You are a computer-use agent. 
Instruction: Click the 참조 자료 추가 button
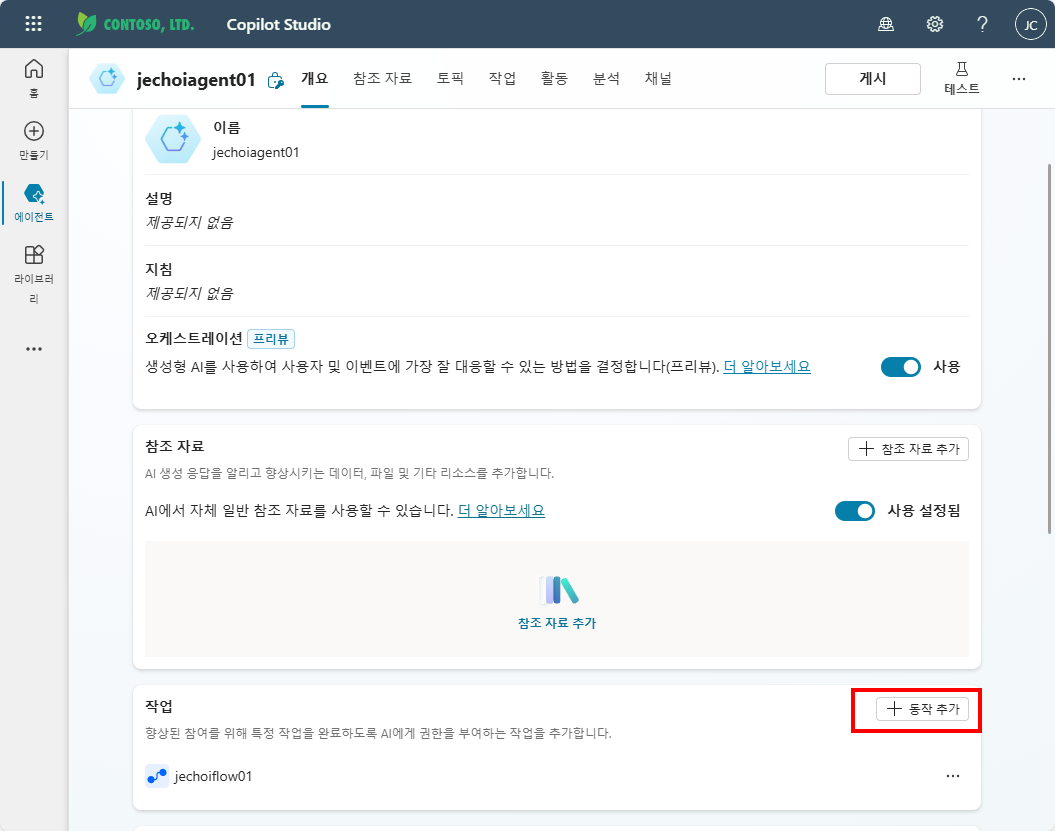point(908,449)
